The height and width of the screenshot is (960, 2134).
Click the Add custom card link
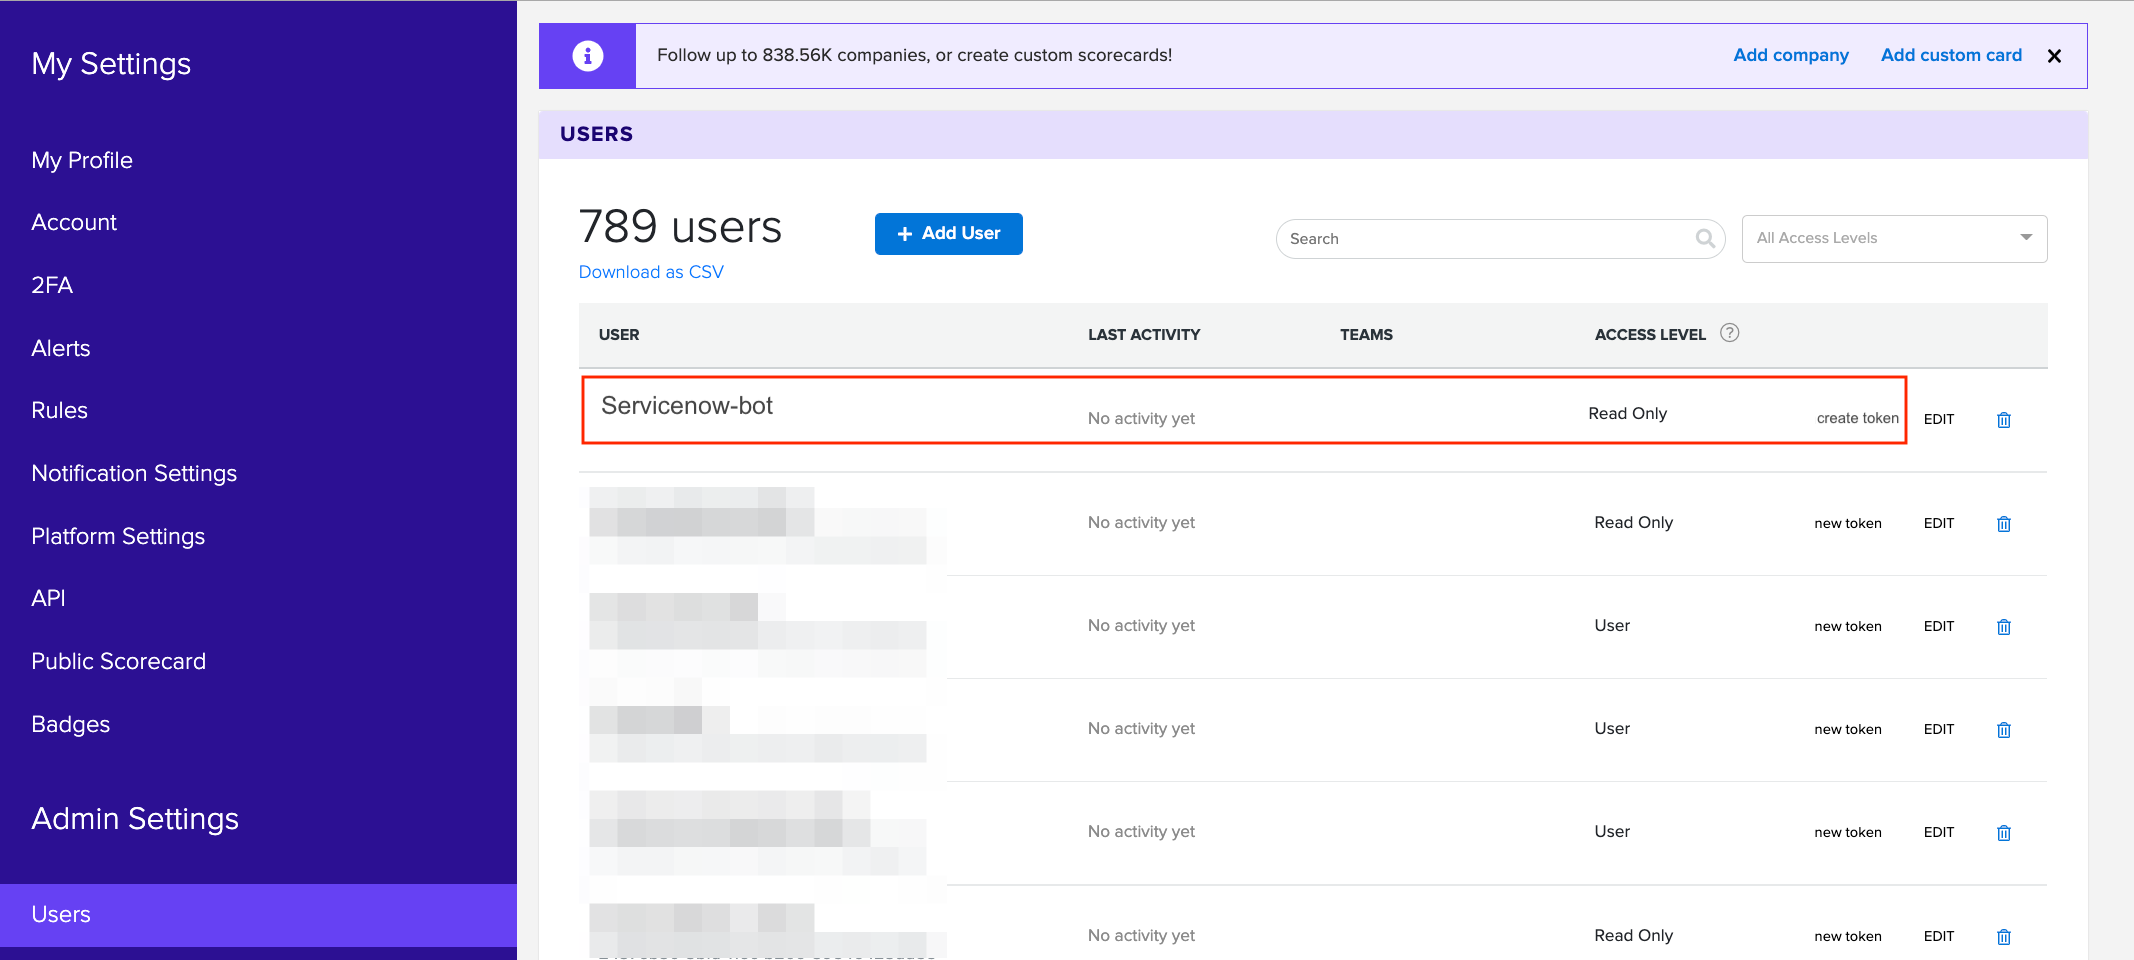[x=1950, y=55]
